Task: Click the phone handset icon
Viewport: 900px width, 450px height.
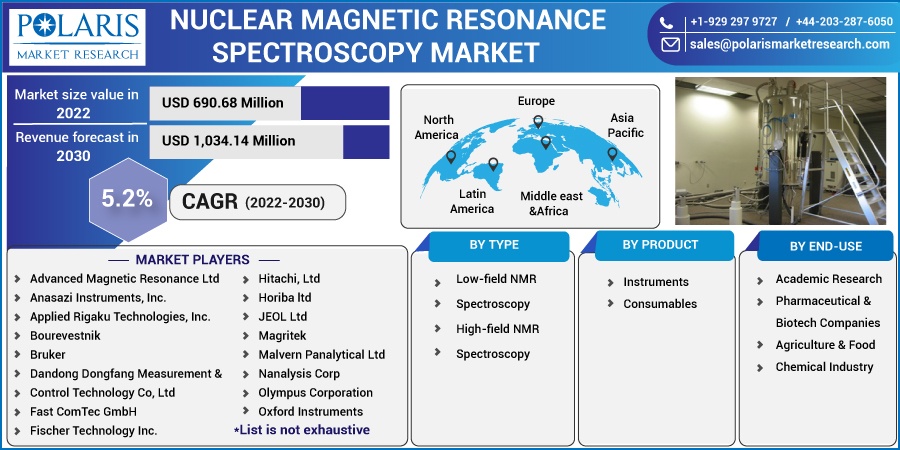Action: (x=666, y=23)
